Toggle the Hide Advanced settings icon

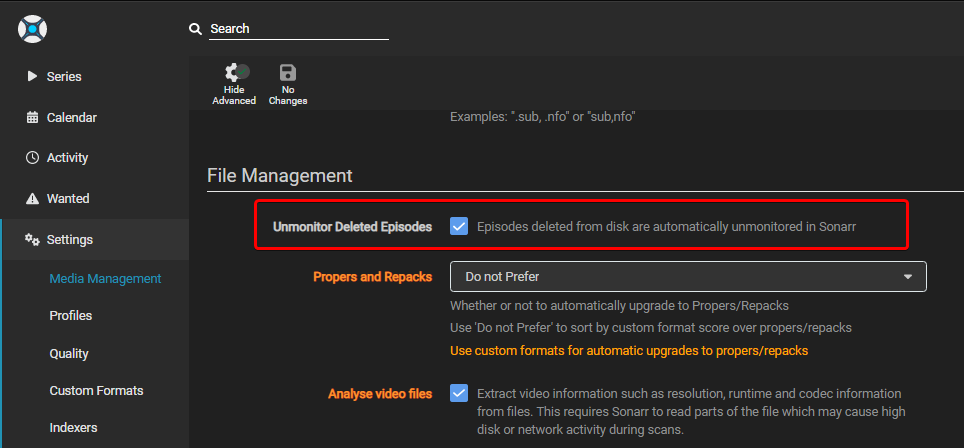pos(236,73)
